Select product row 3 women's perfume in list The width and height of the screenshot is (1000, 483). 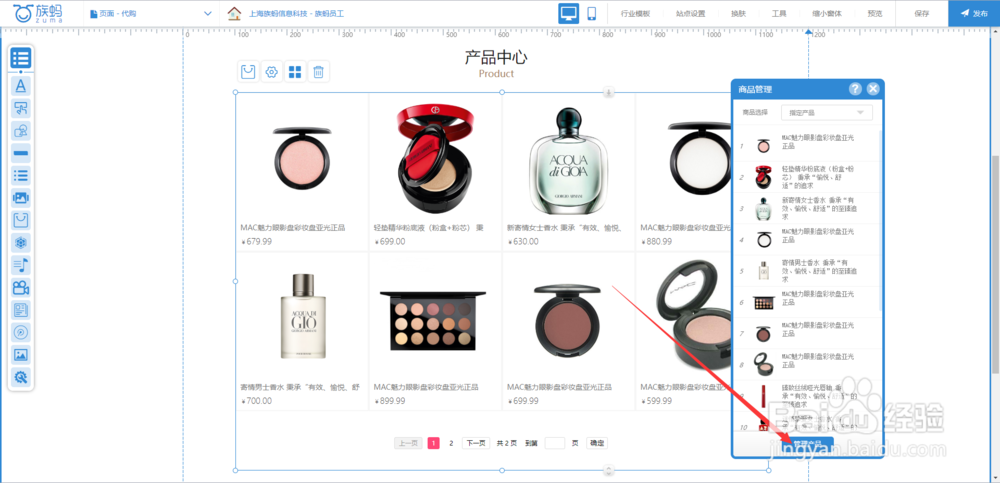pos(806,208)
